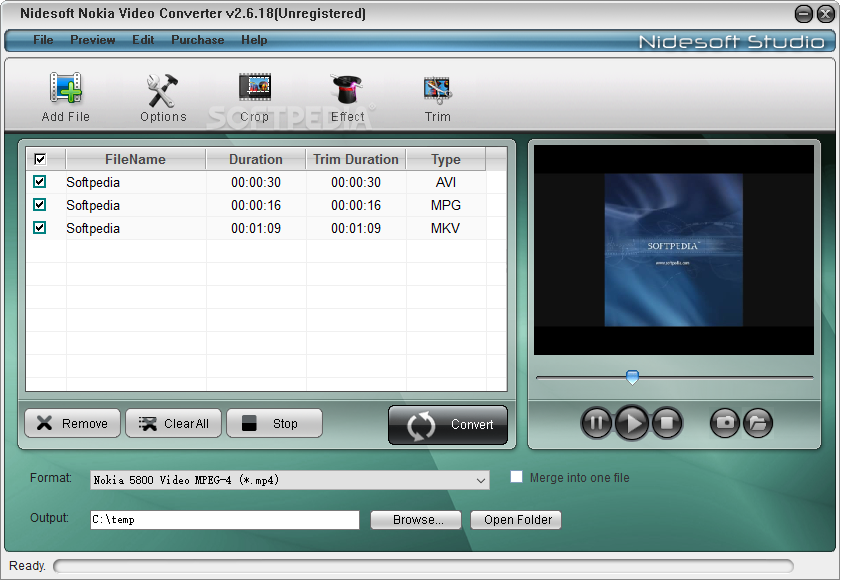Screen dimensions: 841x581
Task: Open the Options tools icon
Action: pos(163,90)
